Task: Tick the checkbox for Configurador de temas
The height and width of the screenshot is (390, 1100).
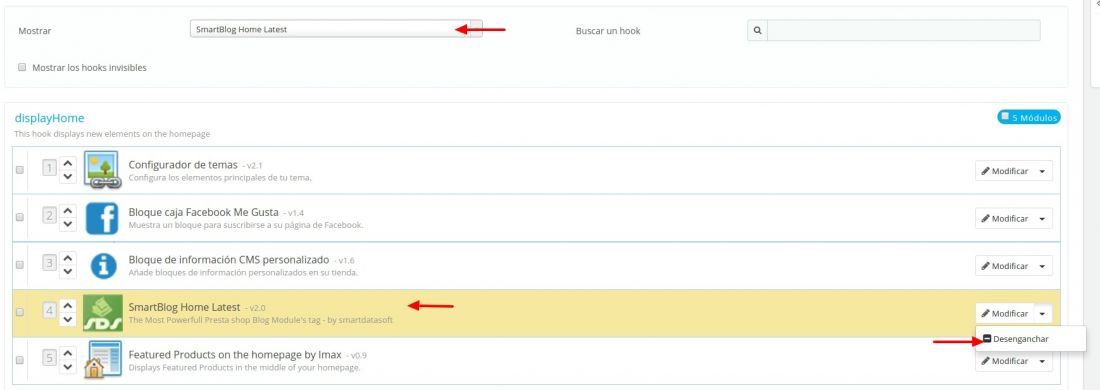Action: [x=20, y=170]
